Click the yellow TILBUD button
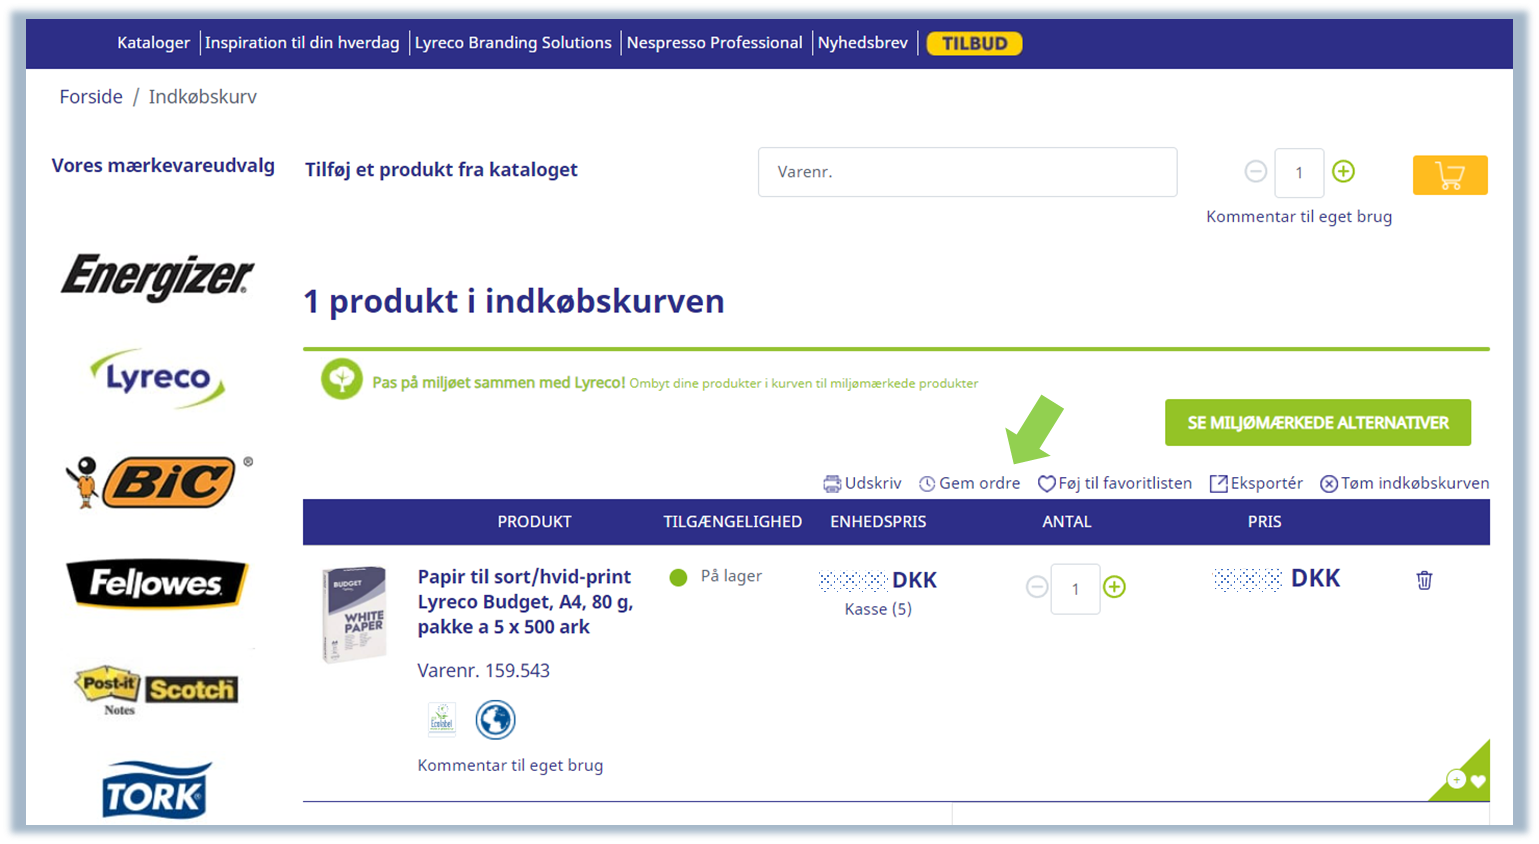 point(974,43)
